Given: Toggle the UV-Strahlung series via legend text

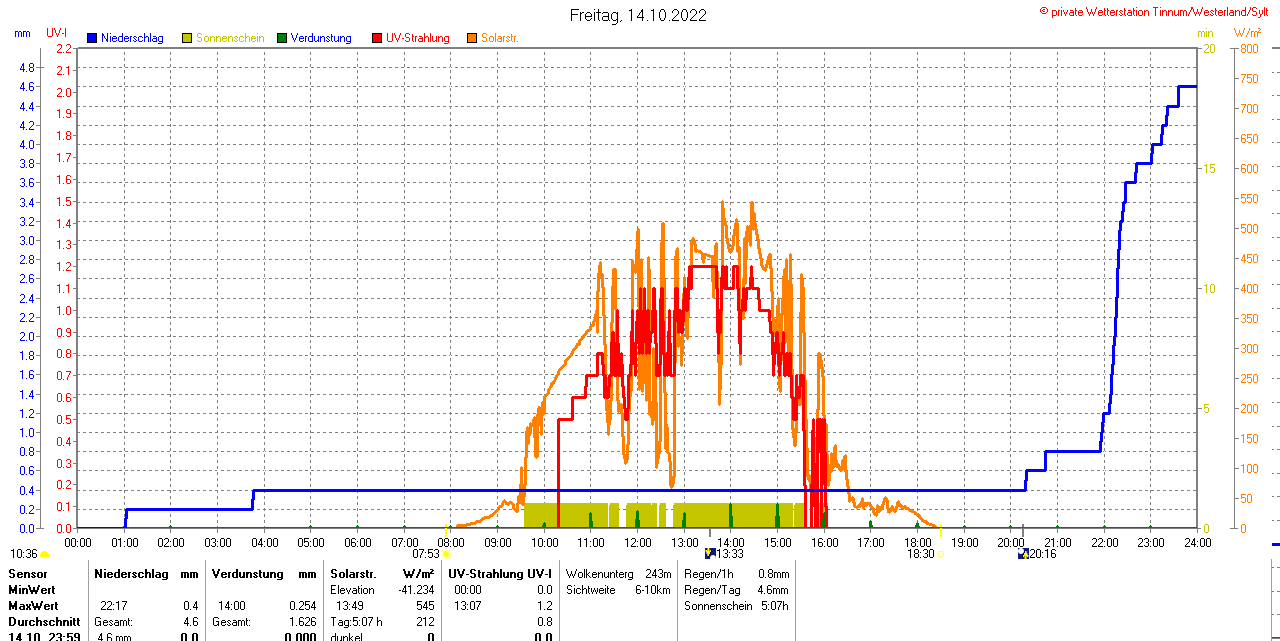Looking at the screenshot, I should point(417,38).
